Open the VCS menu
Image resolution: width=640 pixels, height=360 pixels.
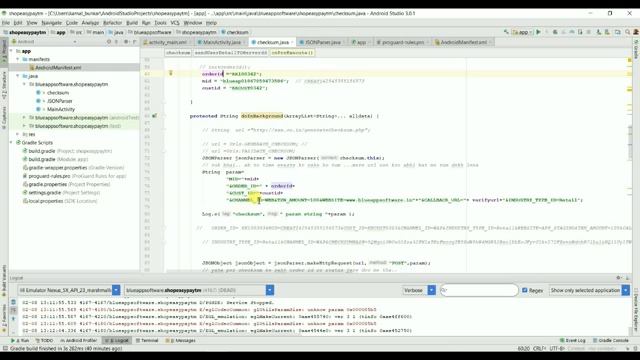click(175, 23)
